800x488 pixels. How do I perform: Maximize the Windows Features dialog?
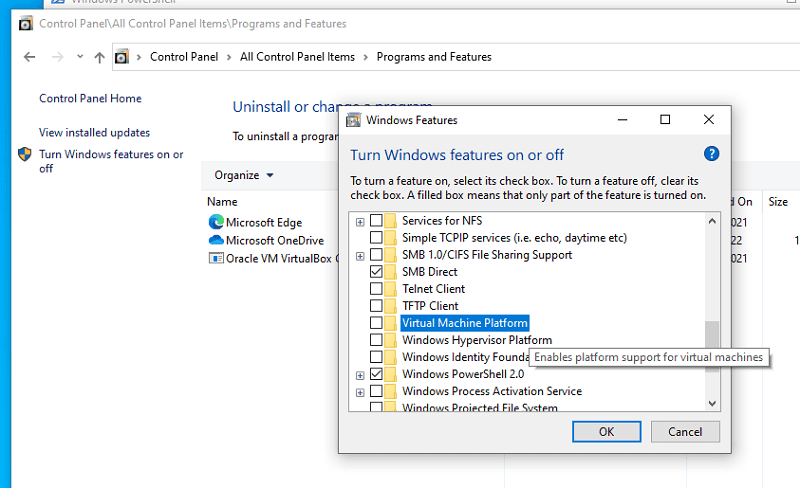pos(665,119)
